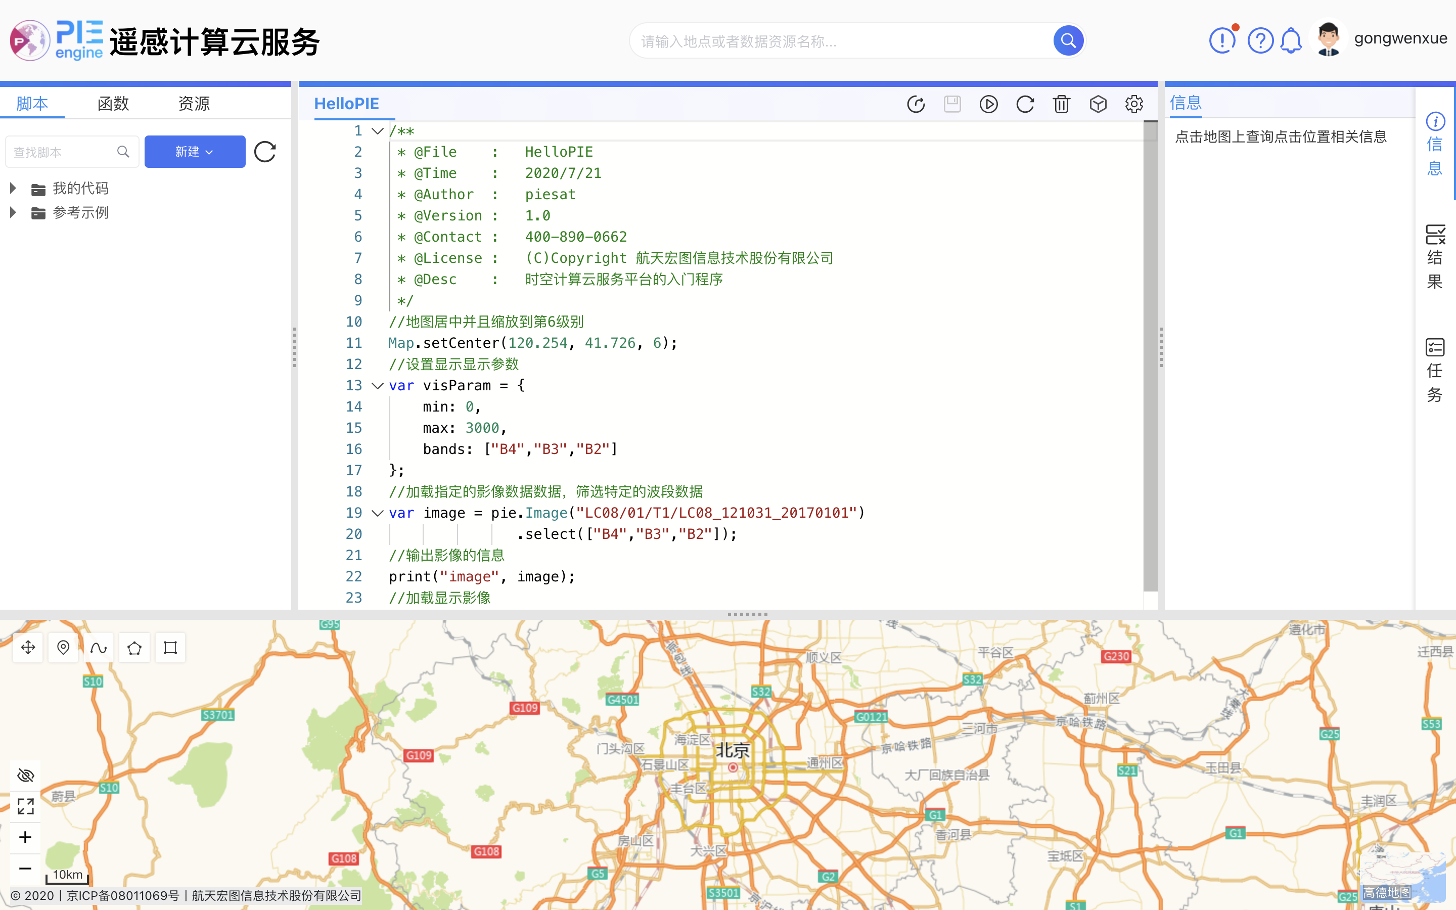Select the pan move map tool
Screen dimensions: 1456x910
point(28,648)
